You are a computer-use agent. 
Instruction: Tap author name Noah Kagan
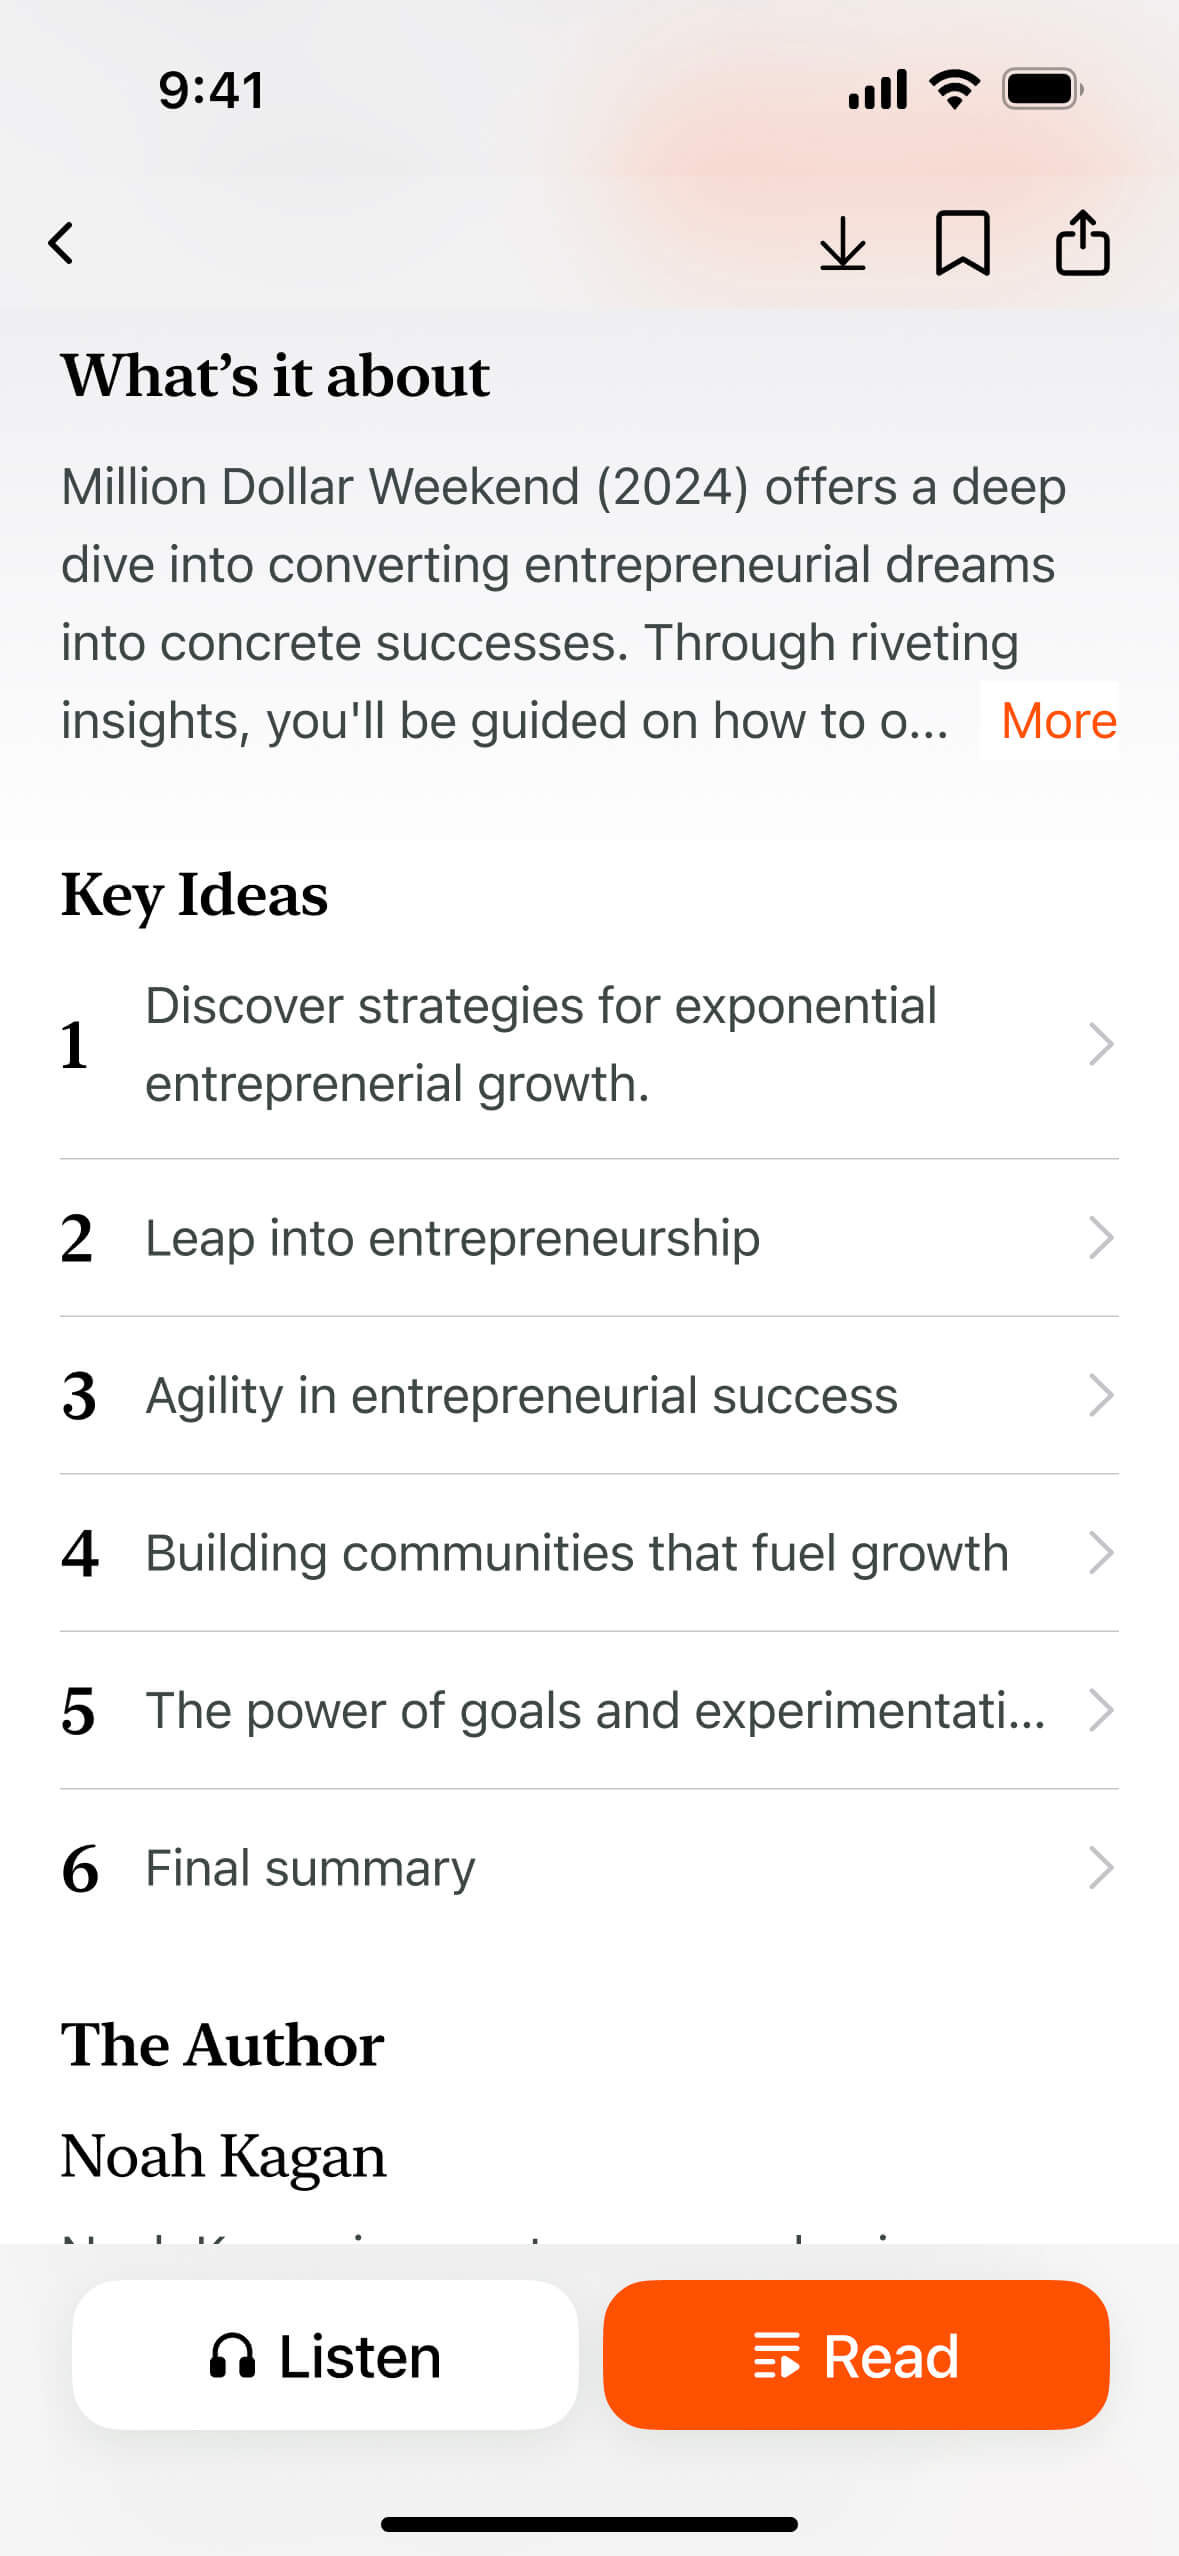click(223, 2156)
